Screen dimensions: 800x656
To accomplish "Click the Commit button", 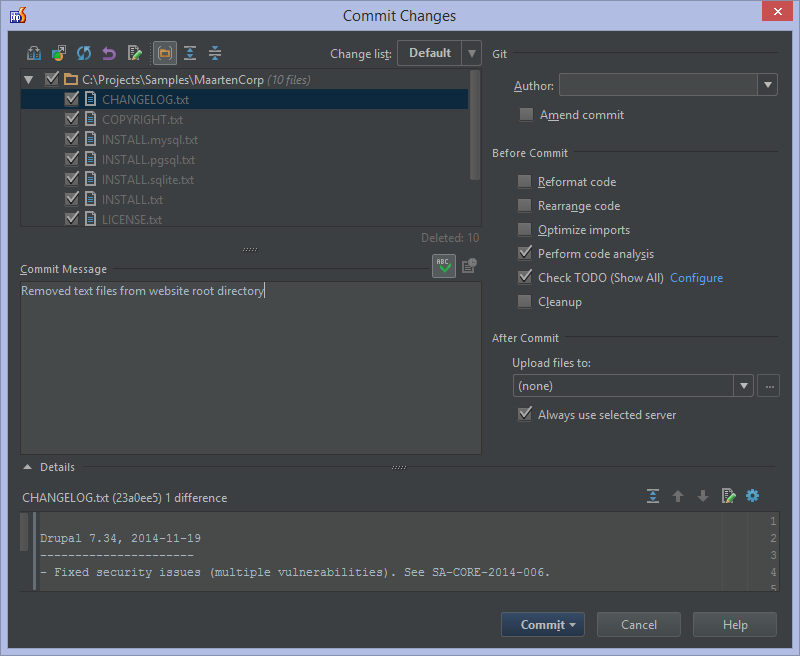I will coord(542,624).
